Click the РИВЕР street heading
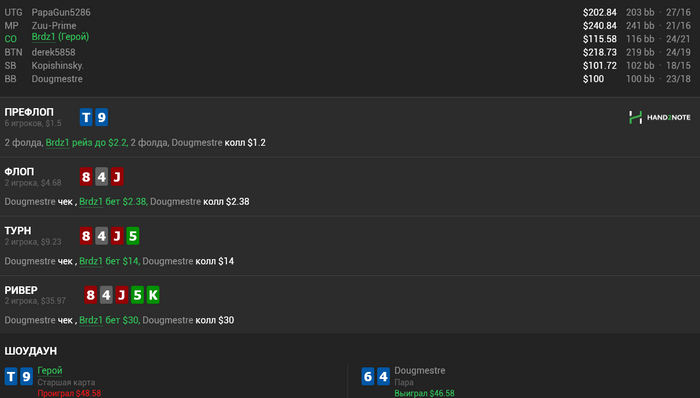This screenshot has height=398, width=700. click(x=21, y=290)
